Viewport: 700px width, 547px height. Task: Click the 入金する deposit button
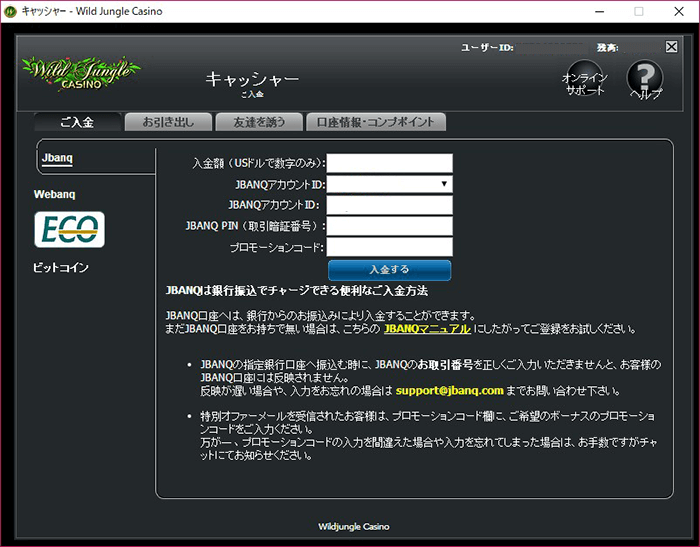point(389,270)
